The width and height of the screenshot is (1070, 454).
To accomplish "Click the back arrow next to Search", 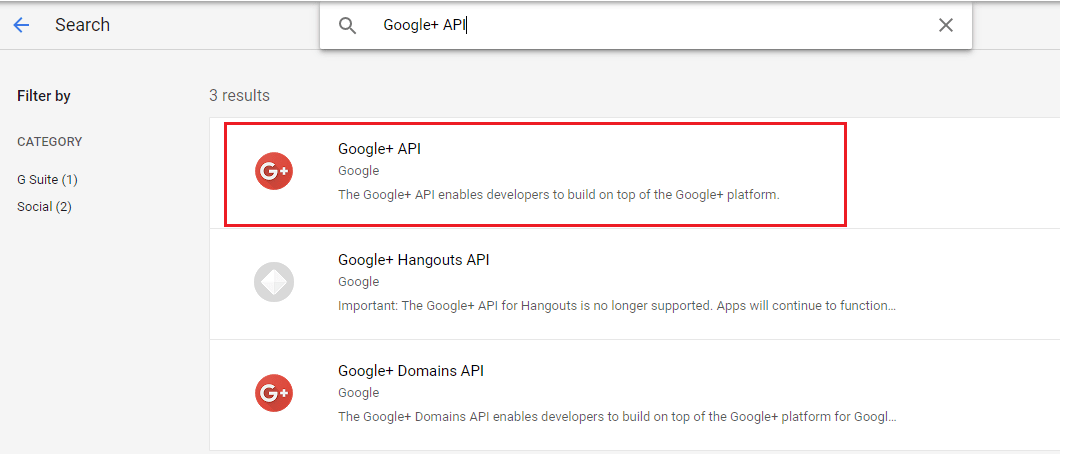I will click(21, 25).
